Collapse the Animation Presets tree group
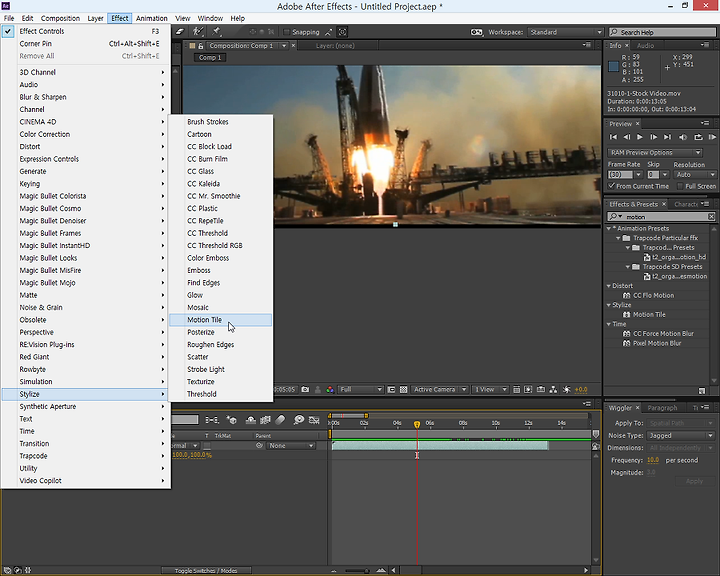The height and width of the screenshot is (576, 720). tap(609, 228)
